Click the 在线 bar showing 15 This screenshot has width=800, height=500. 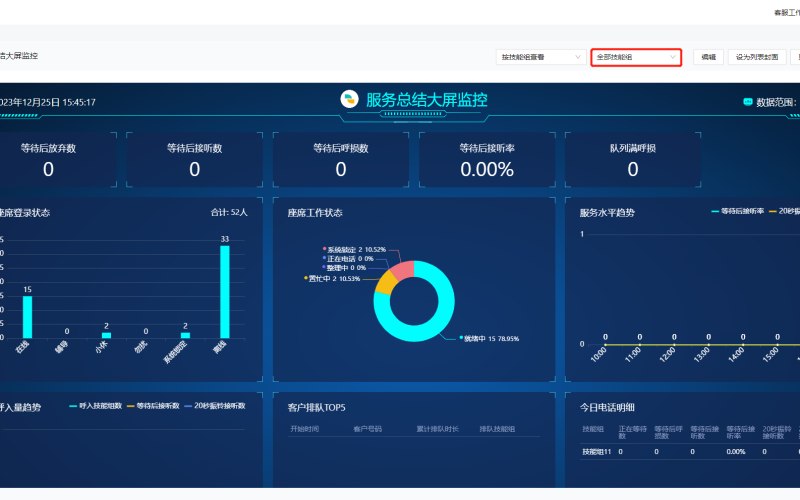point(28,317)
